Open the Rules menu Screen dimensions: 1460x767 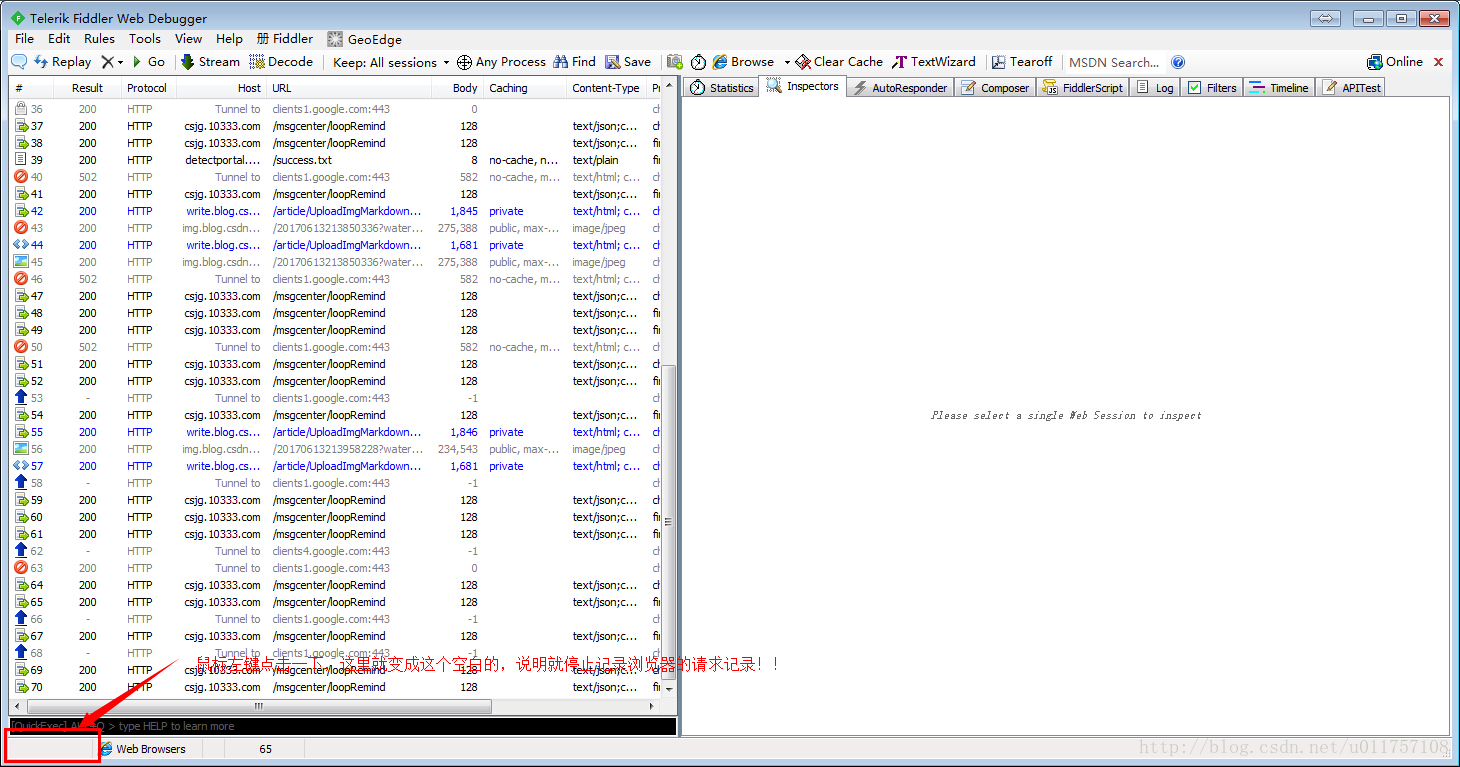pos(99,39)
